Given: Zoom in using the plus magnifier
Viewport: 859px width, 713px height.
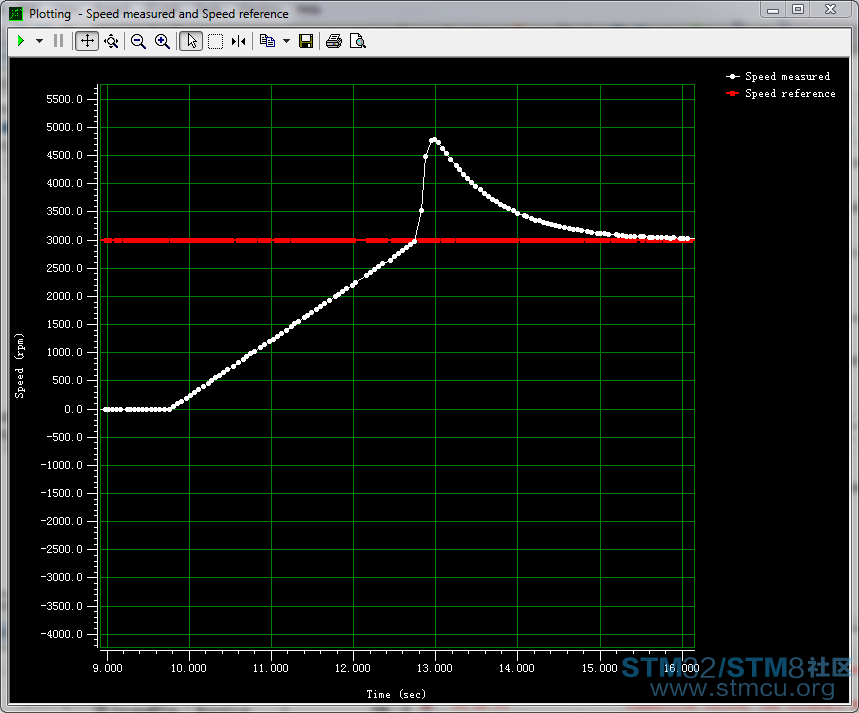Looking at the screenshot, I should coord(162,41).
